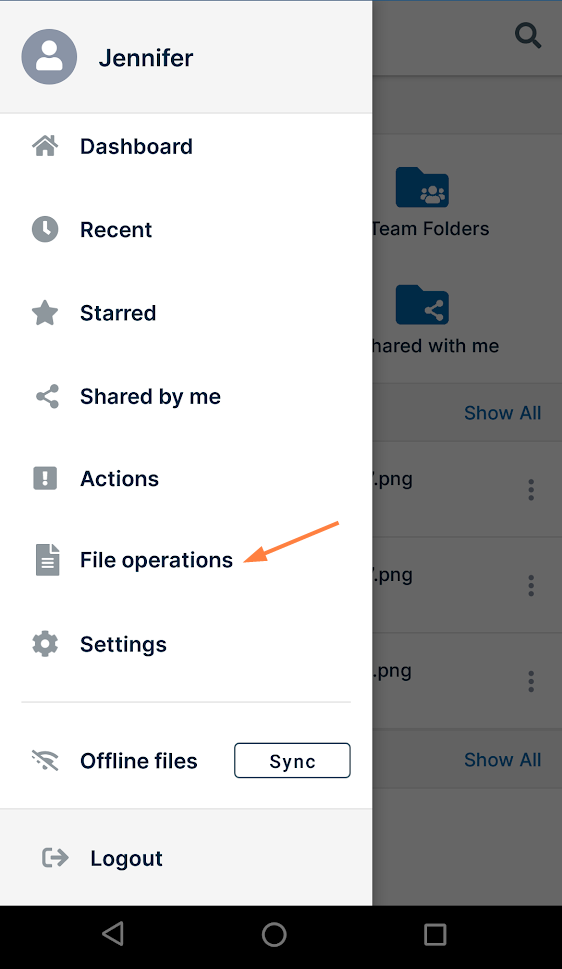Tap the Shared by me share icon
The height and width of the screenshot is (969, 562).
47,396
